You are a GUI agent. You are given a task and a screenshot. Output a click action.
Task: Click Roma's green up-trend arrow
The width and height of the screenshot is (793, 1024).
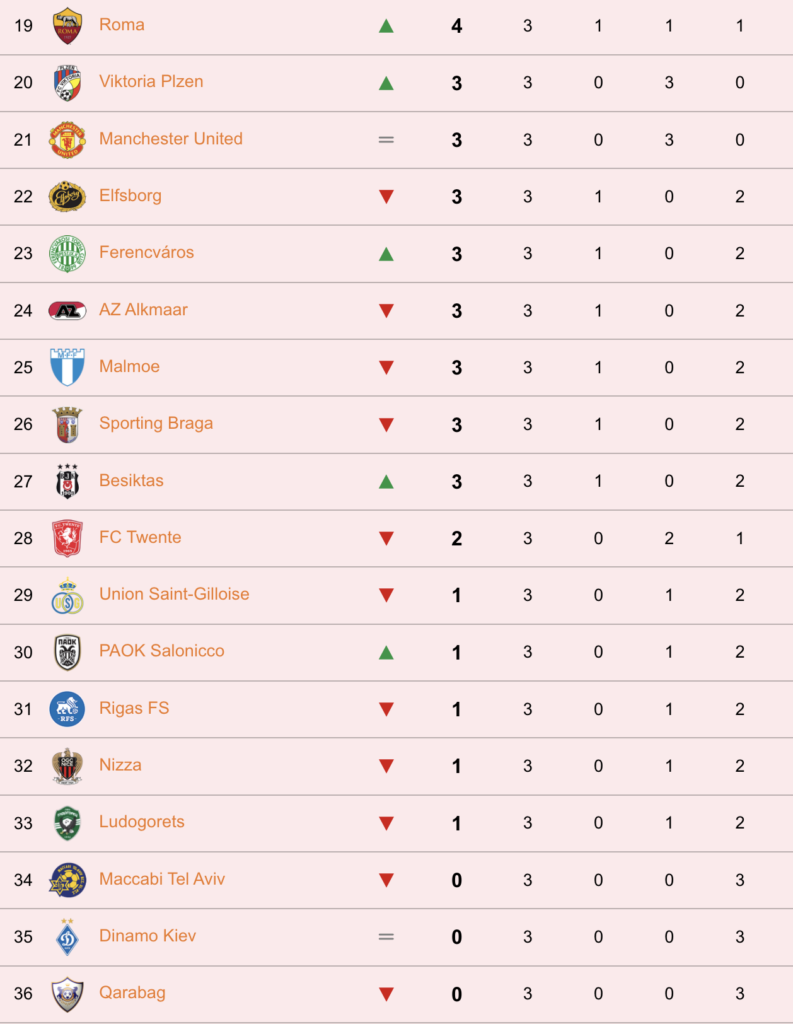pos(386,26)
